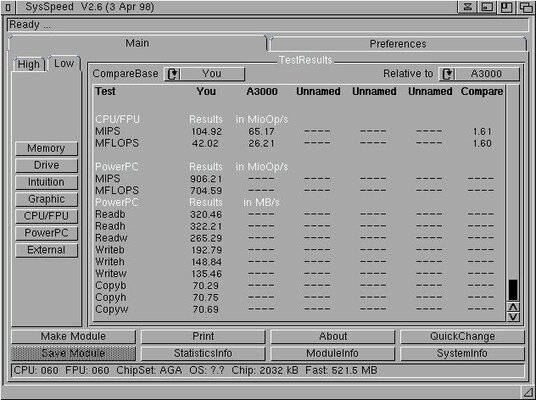Select the PowerPC MIPS value 906.21
This screenshot has width=536, height=400.
206,179
